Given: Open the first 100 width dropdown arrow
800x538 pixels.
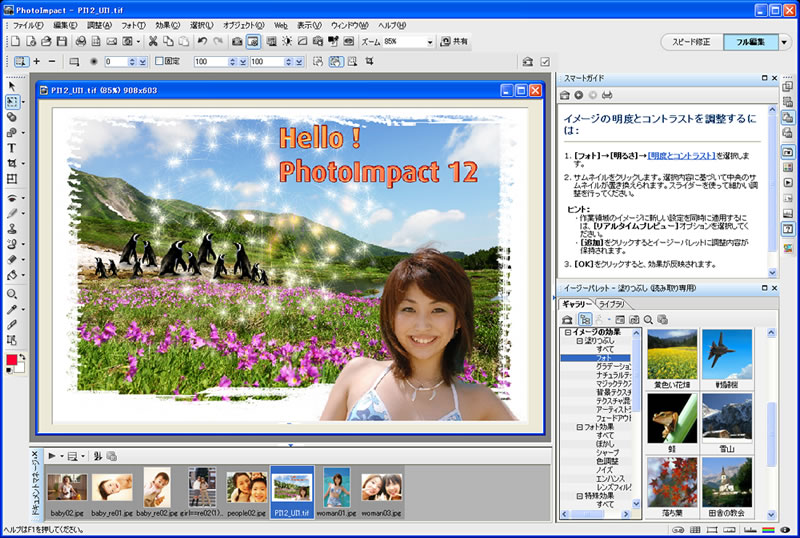Looking at the screenshot, I should coord(243,61).
